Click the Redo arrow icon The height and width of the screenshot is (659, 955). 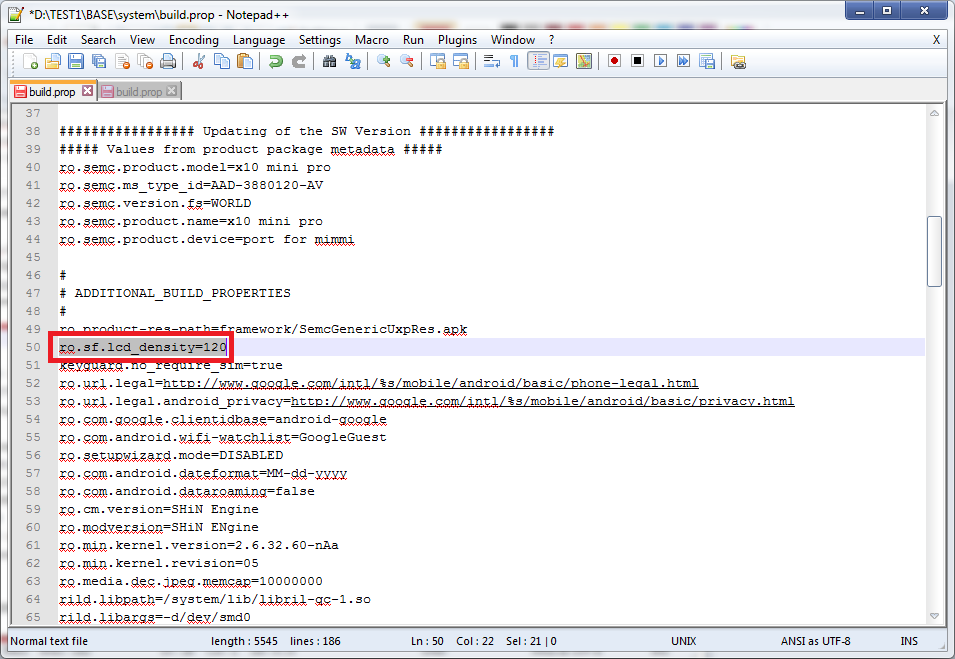coord(298,62)
